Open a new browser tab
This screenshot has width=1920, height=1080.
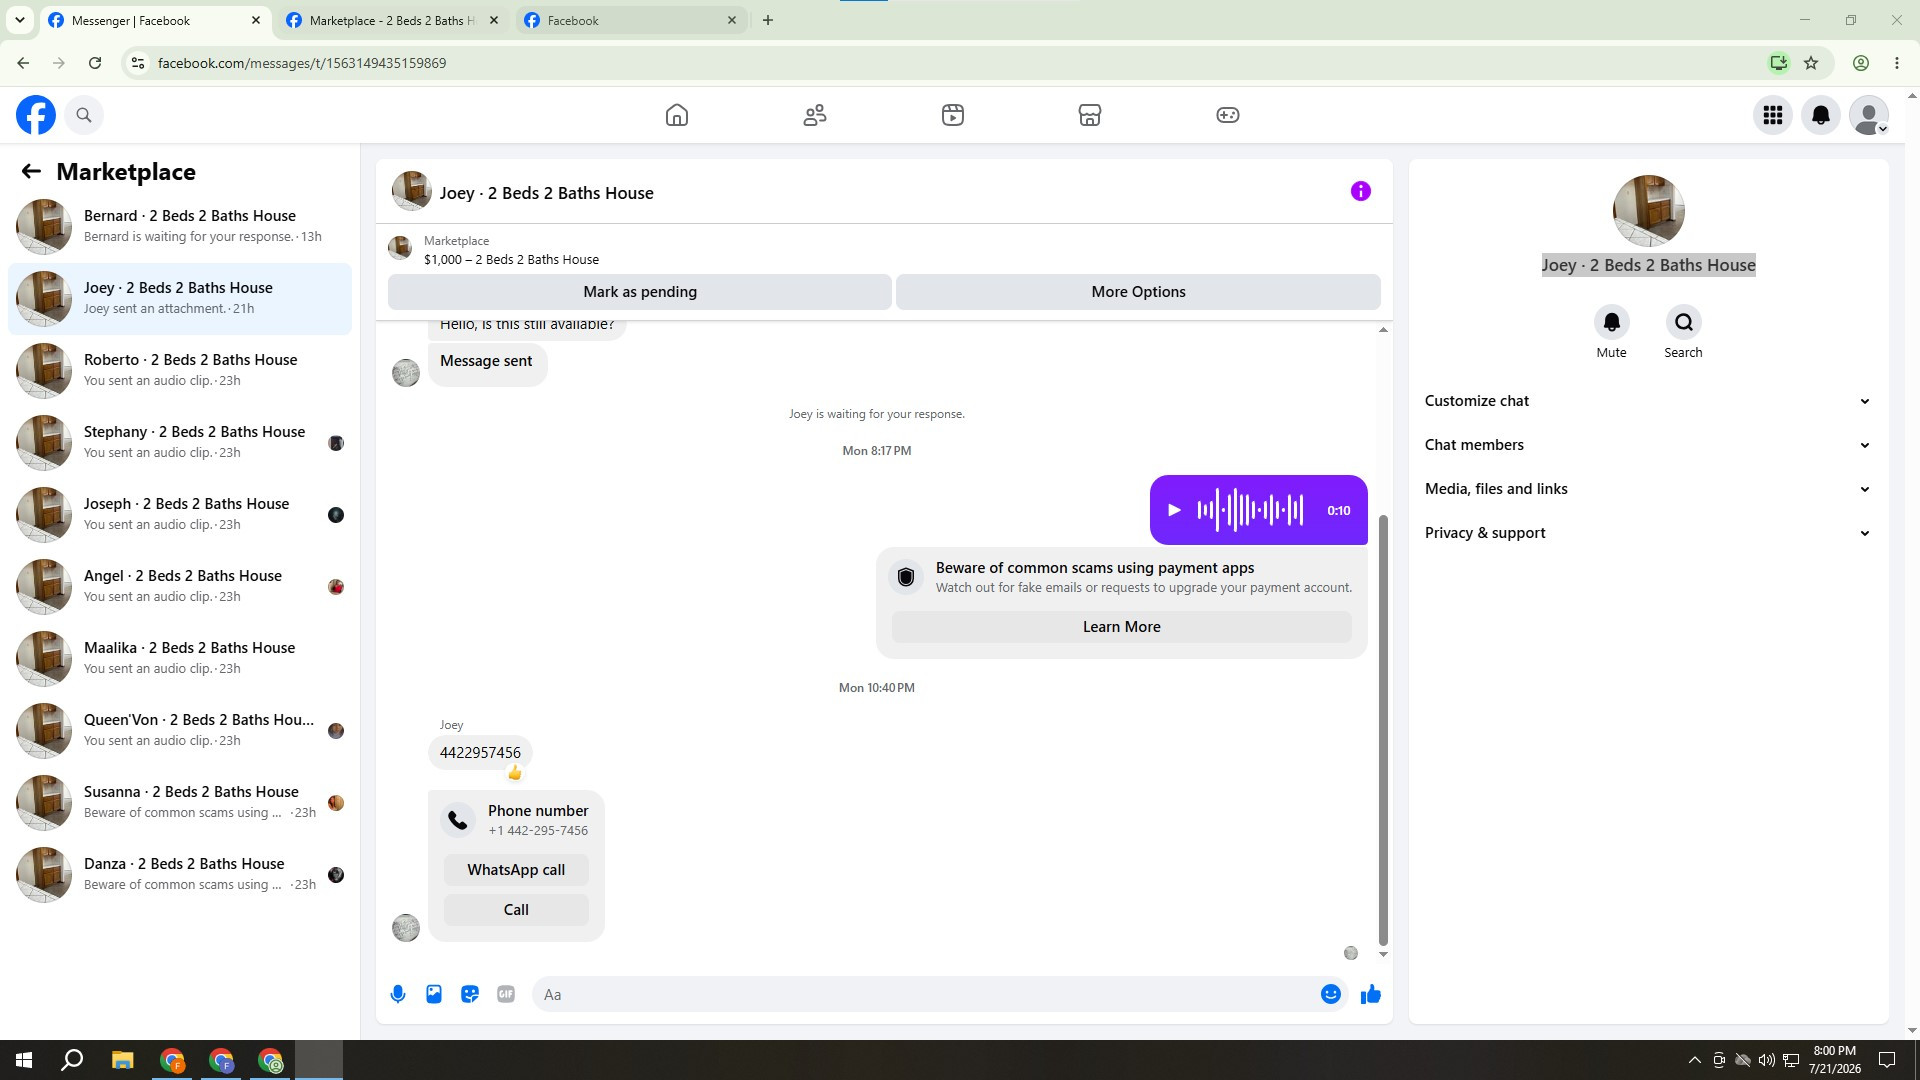pos(768,20)
